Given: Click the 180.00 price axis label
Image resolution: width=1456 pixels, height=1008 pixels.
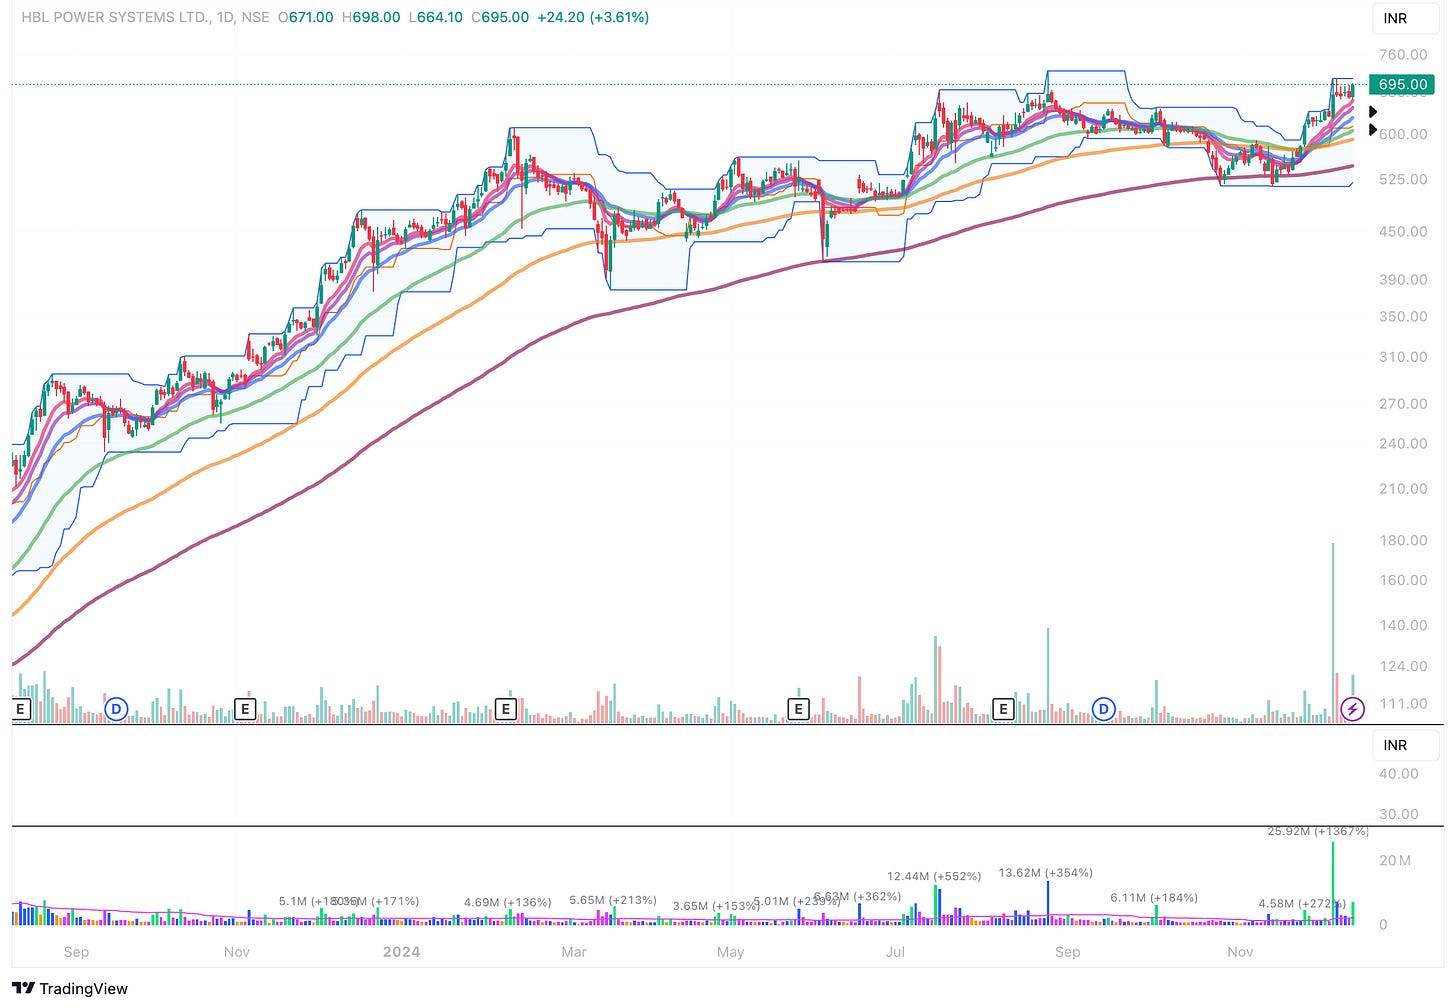Looking at the screenshot, I should [x=1403, y=540].
